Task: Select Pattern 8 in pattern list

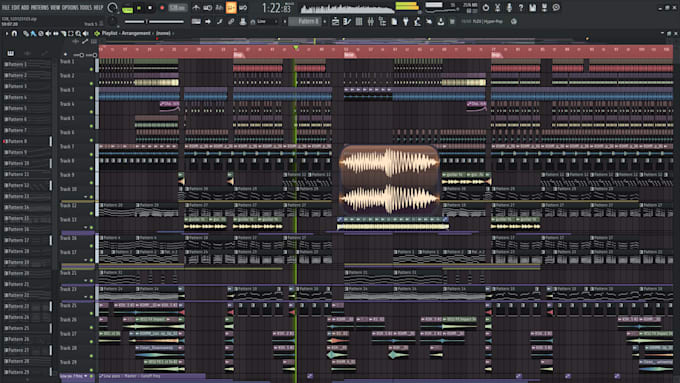Action: [x=27, y=141]
